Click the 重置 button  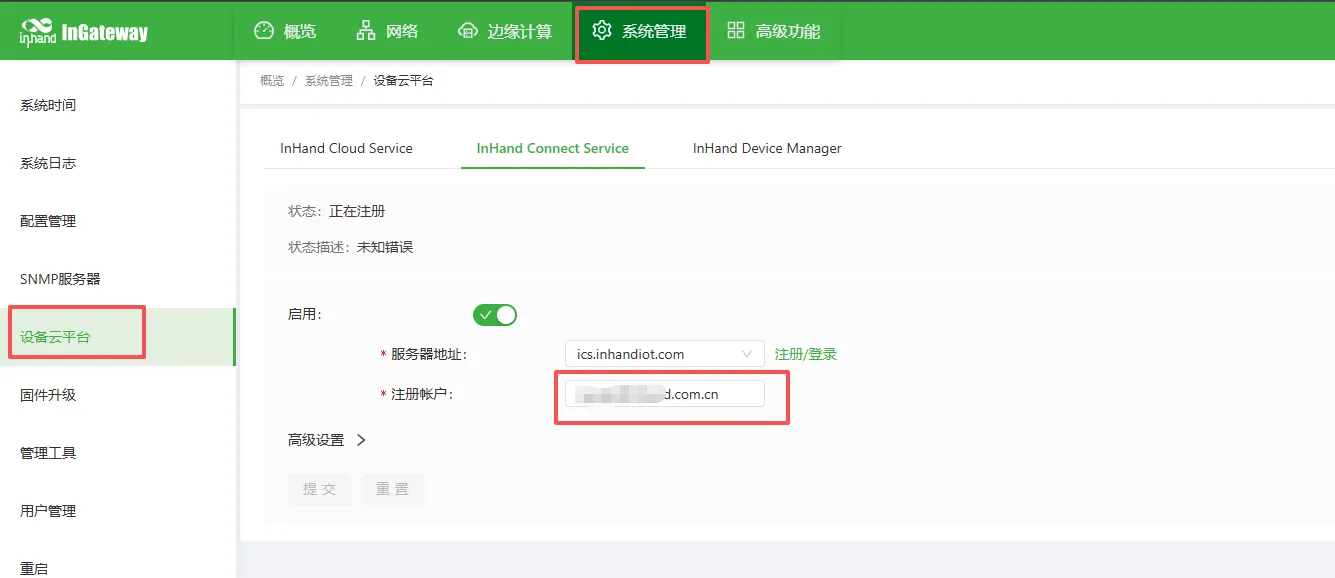click(393, 489)
